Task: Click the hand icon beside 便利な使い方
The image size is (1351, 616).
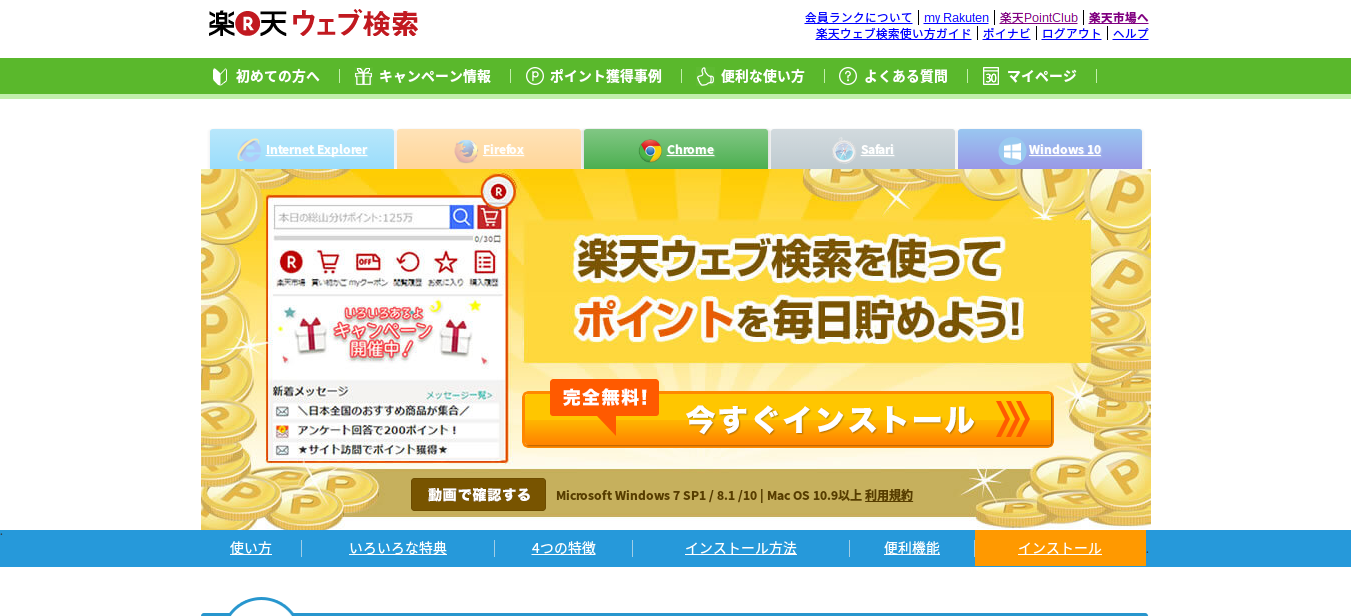Action: pyautogui.click(x=706, y=76)
